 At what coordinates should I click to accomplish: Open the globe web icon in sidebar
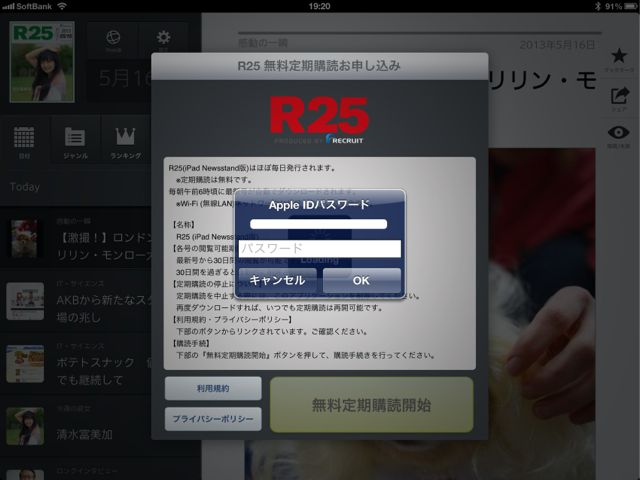(113, 40)
